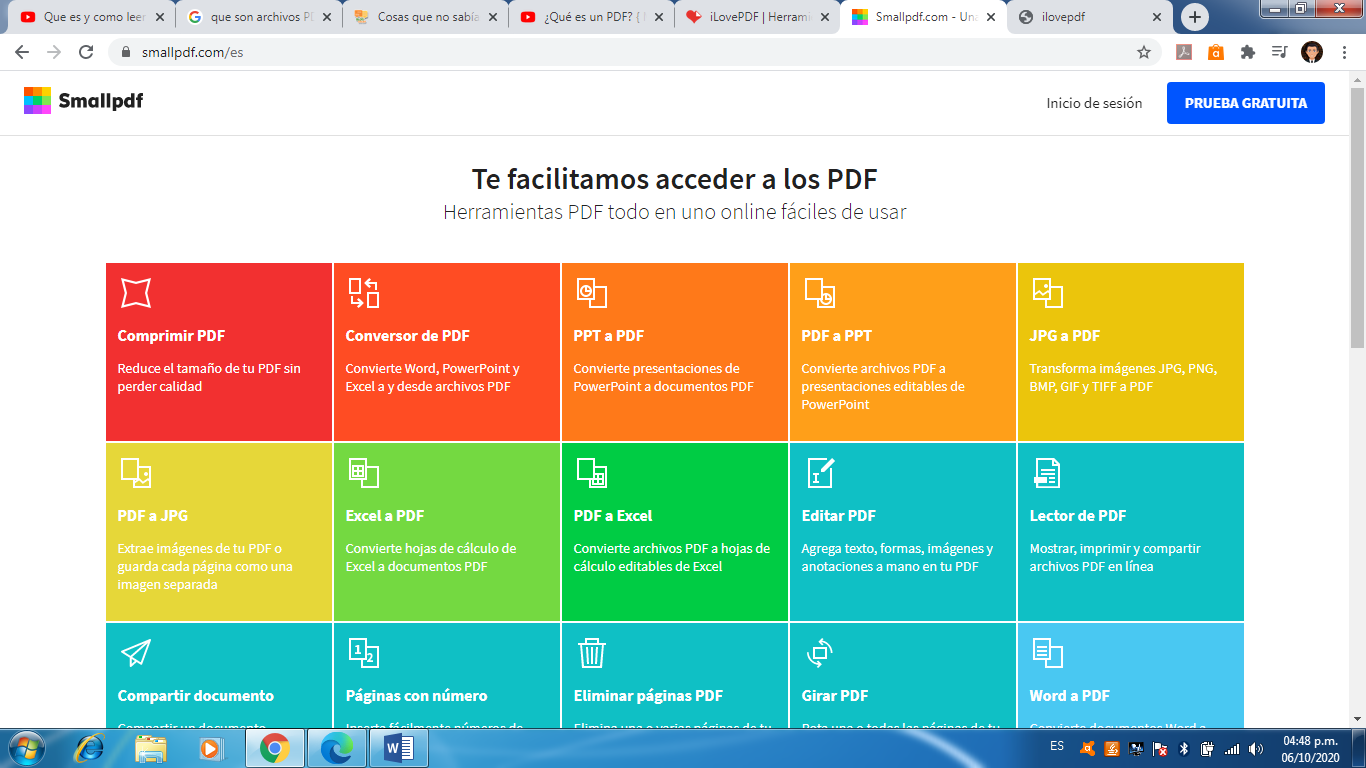Select the JPG a PDF tool

click(x=1130, y=352)
